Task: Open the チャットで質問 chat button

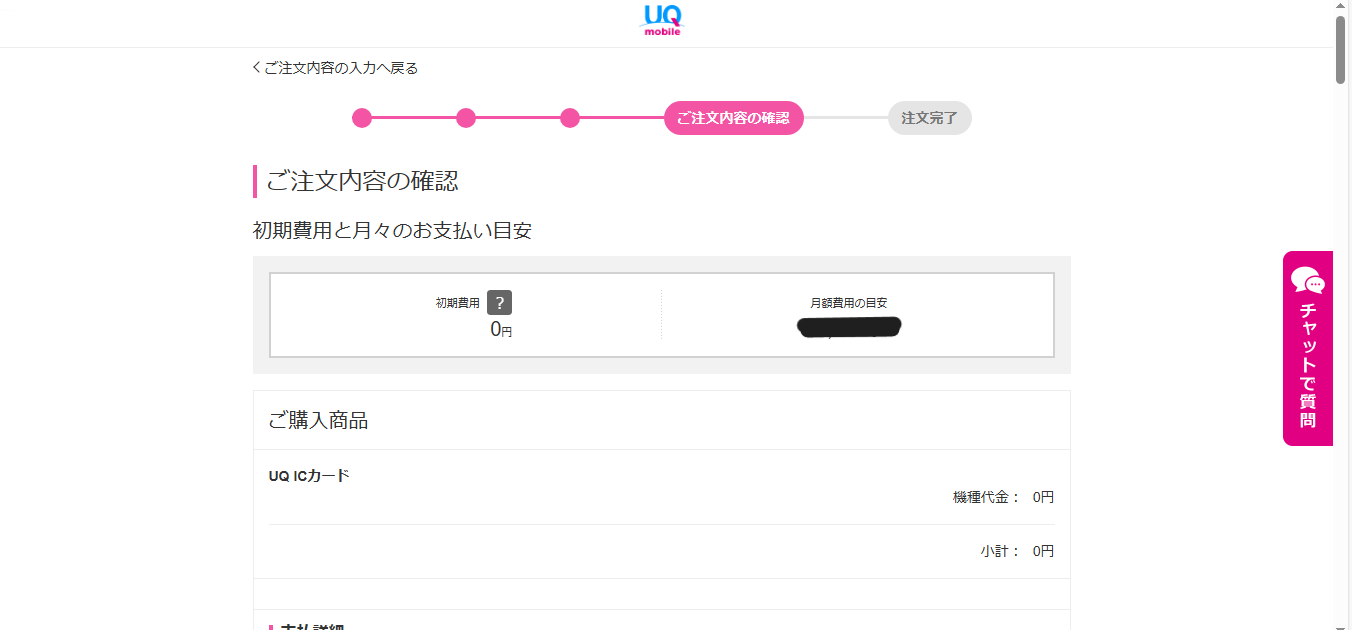Action: click(1308, 348)
